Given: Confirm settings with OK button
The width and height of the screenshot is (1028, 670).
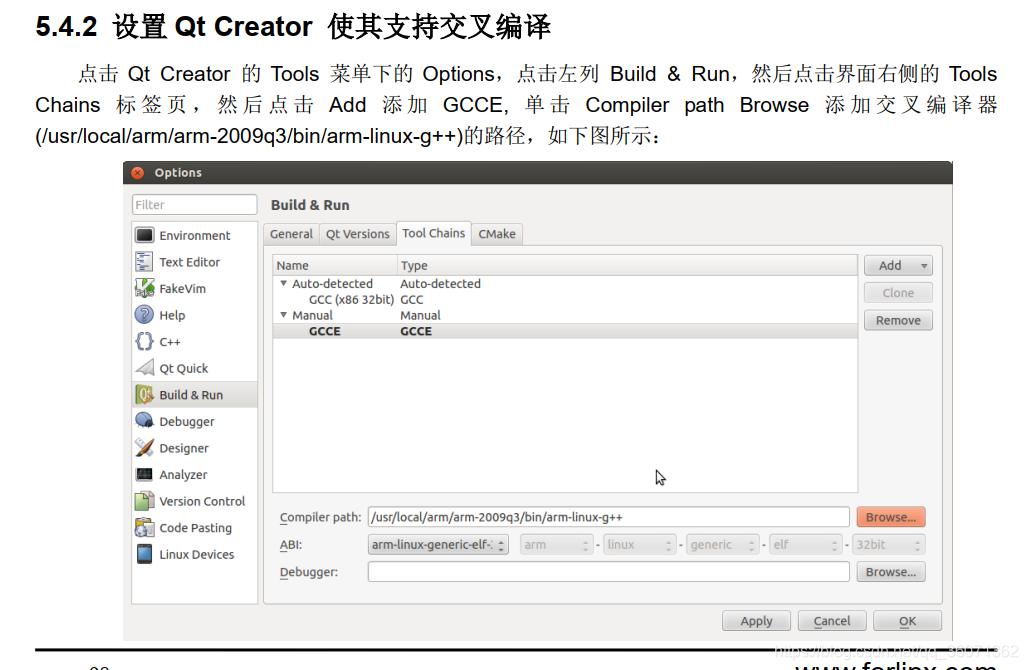Looking at the screenshot, I should (907, 621).
